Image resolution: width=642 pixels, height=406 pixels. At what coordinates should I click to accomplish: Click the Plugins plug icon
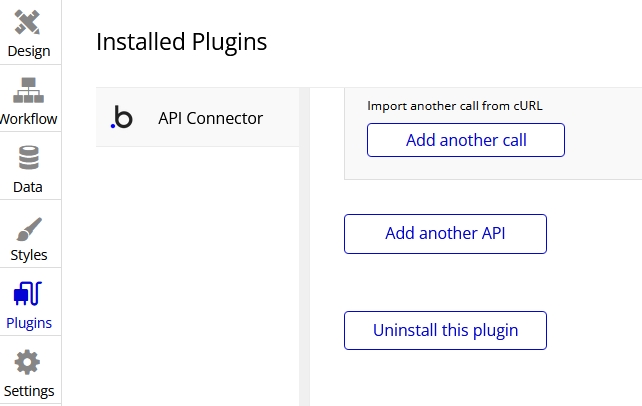(x=28, y=294)
